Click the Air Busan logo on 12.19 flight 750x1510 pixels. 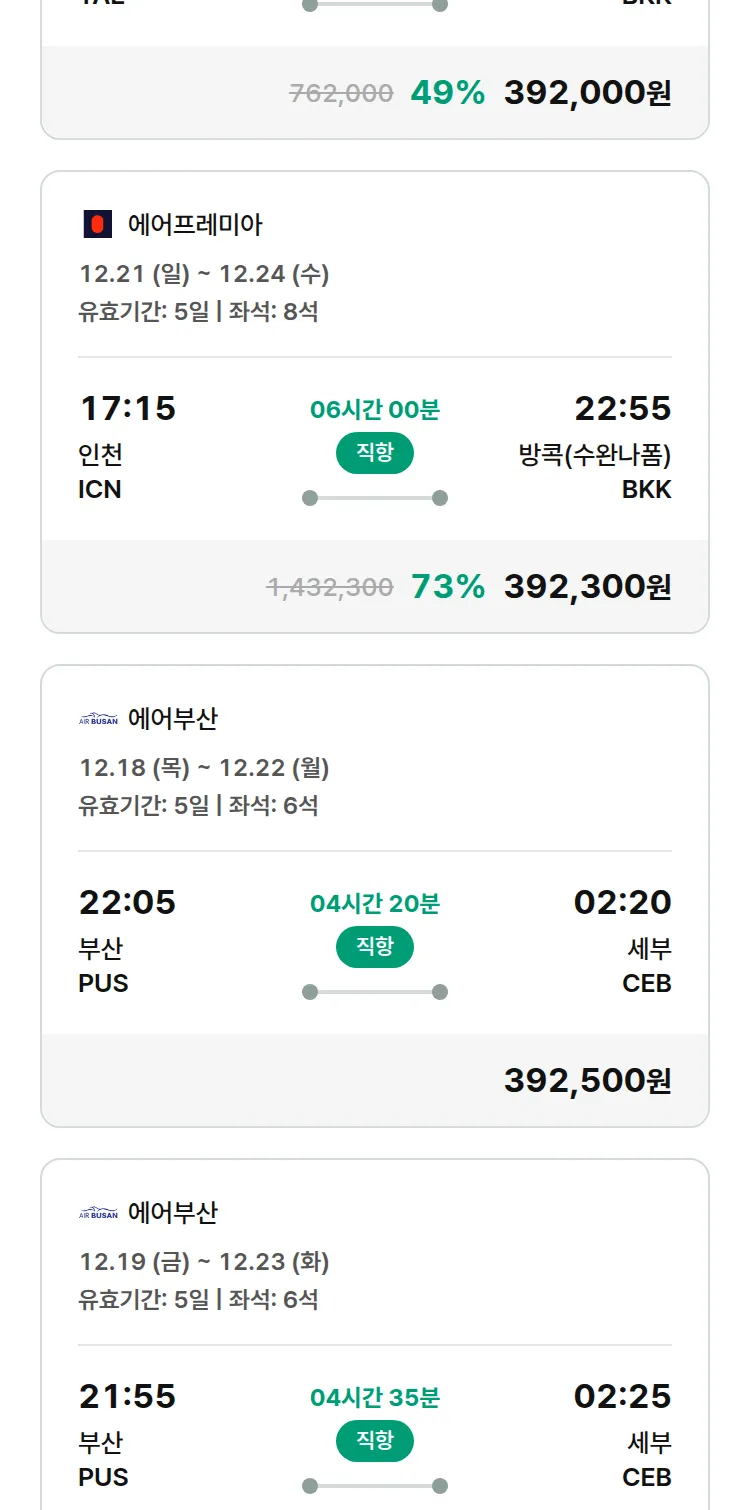click(x=98, y=1213)
